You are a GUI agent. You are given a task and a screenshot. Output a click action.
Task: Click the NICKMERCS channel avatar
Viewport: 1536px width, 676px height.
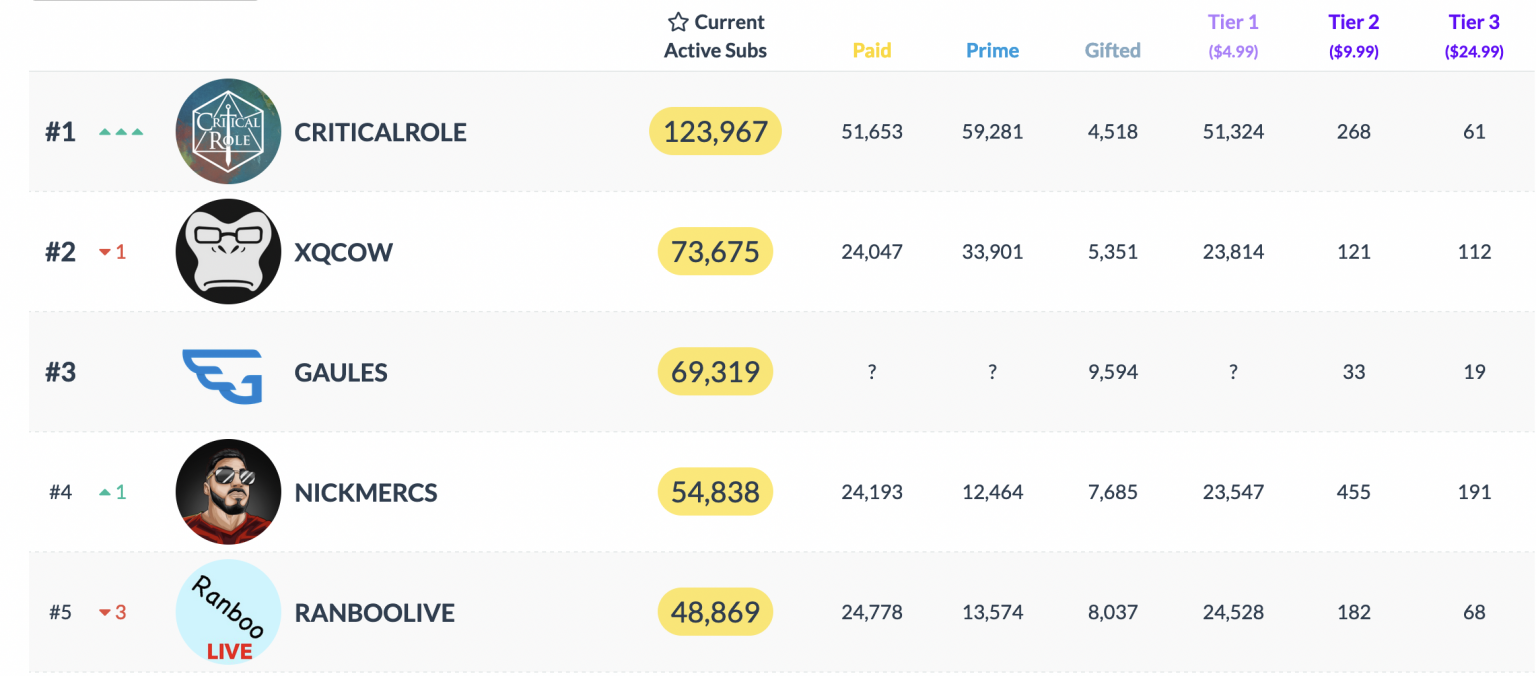point(228,491)
